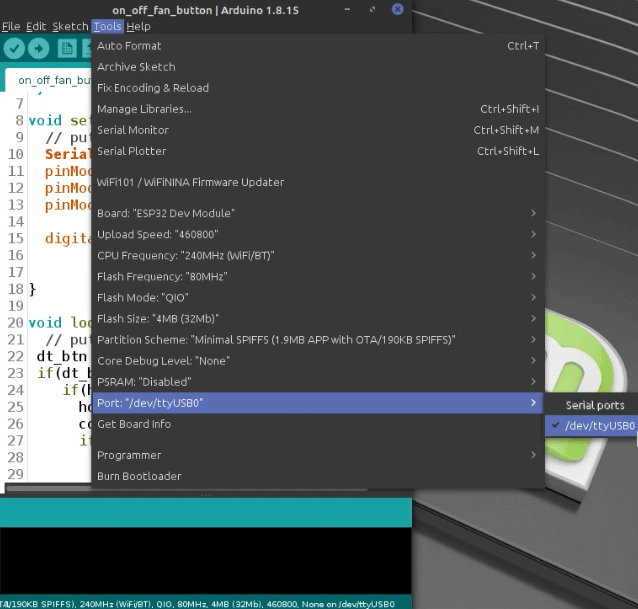Click the New sketch toolbar icon
Screen dimensions: 638x609
click(x=67, y=48)
